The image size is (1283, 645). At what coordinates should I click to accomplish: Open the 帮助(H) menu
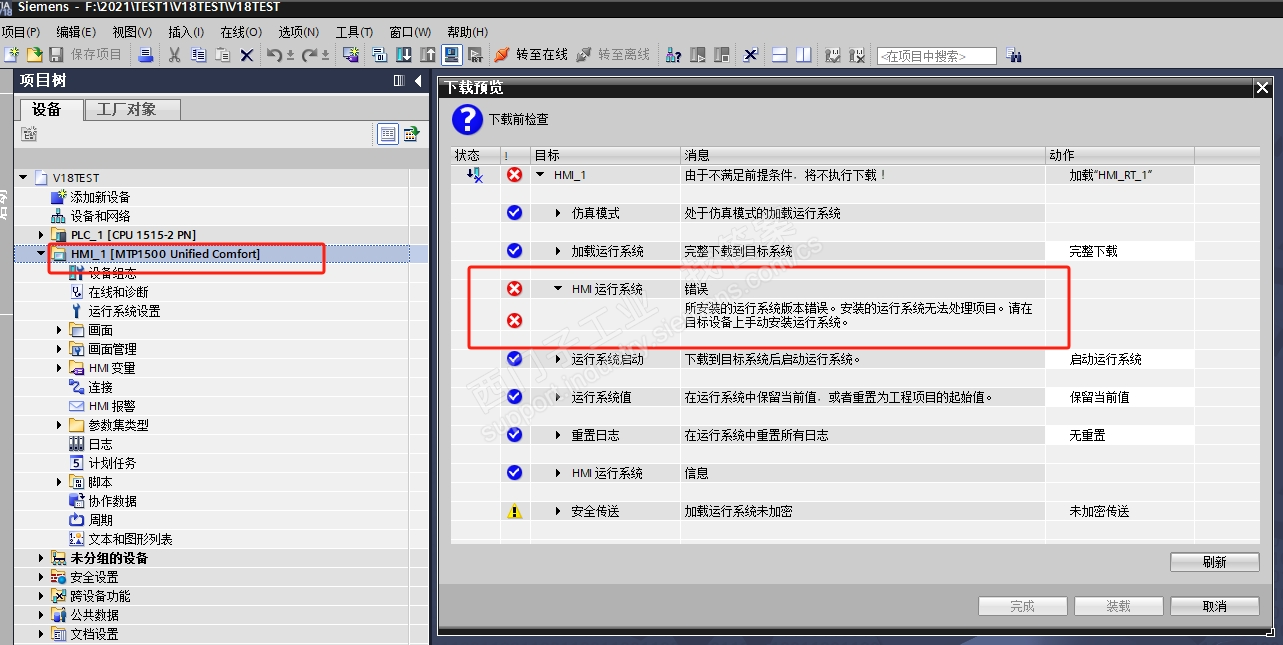click(x=468, y=32)
